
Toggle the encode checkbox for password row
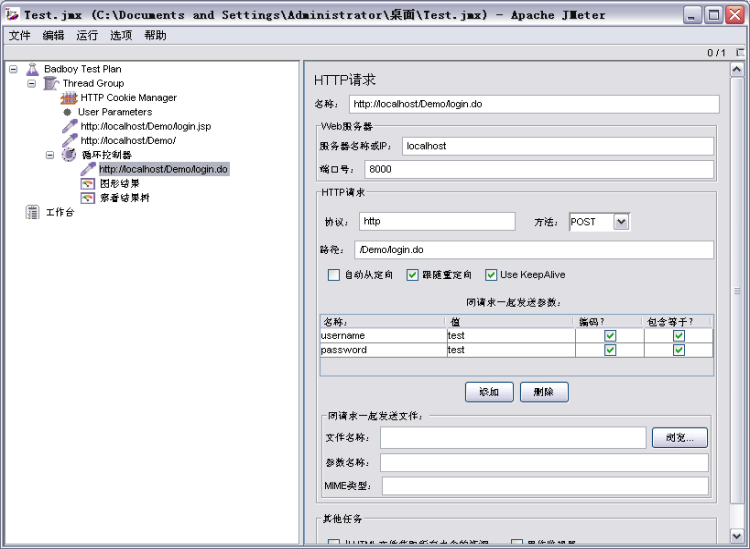[610, 350]
